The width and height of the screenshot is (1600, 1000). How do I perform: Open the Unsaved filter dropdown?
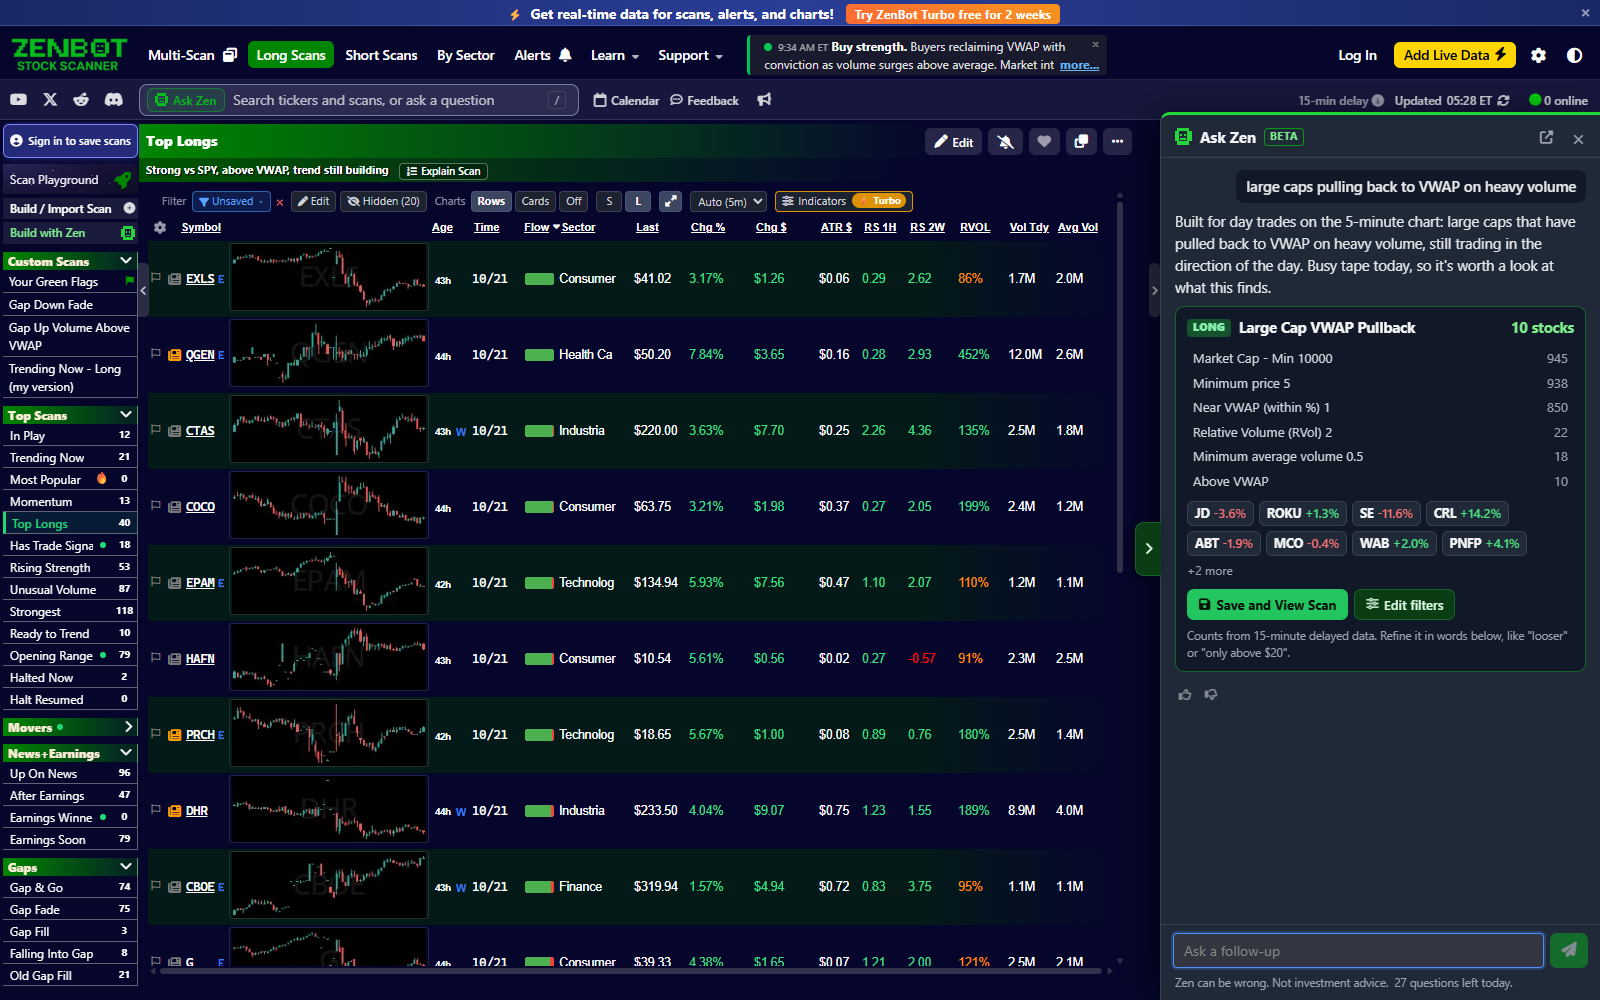pyautogui.click(x=231, y=201)
